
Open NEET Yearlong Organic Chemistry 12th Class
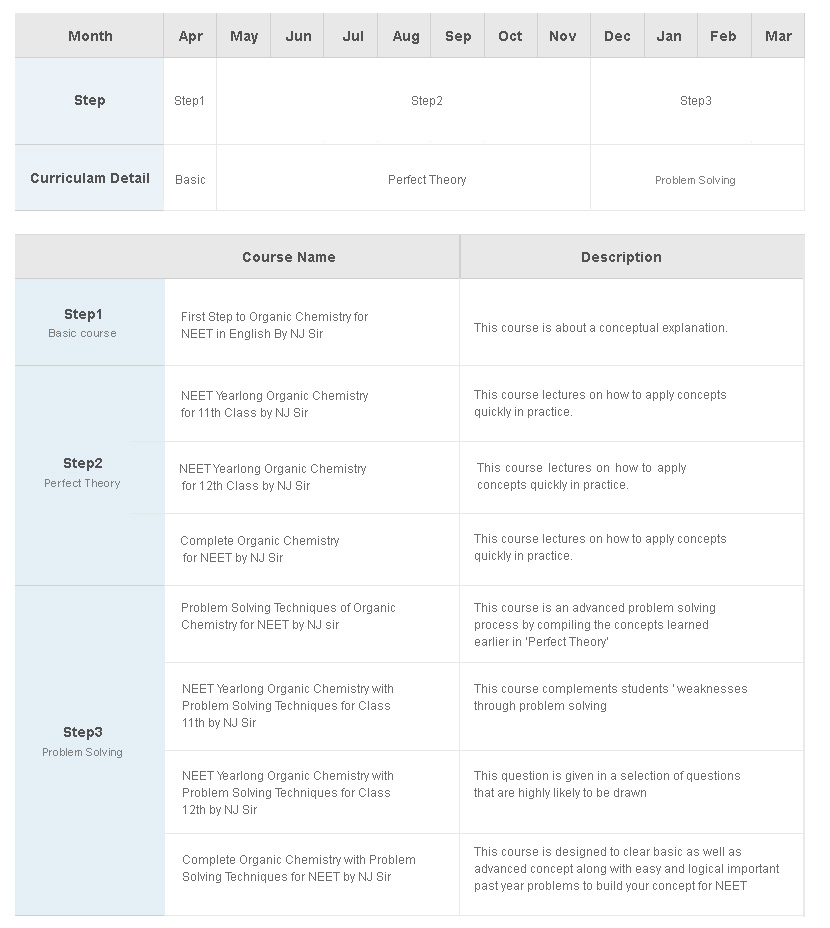tap(272, 477)
